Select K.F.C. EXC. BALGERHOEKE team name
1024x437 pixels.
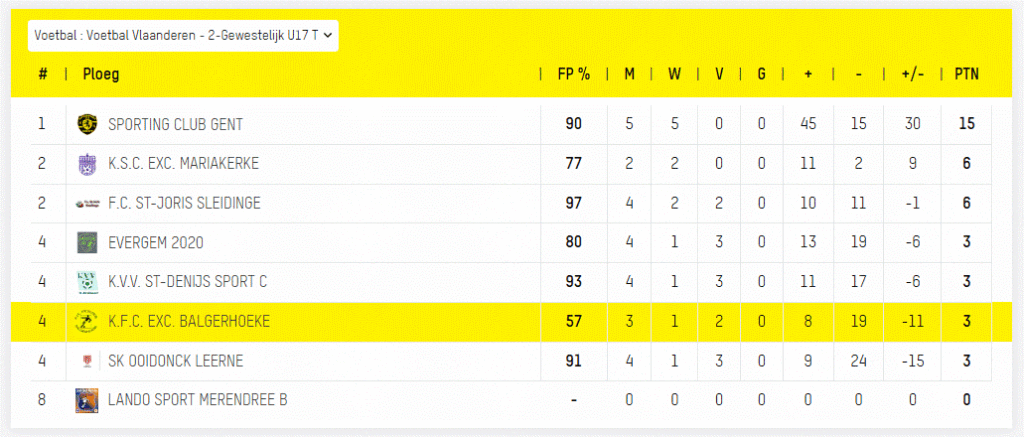[x=189, y=322]
